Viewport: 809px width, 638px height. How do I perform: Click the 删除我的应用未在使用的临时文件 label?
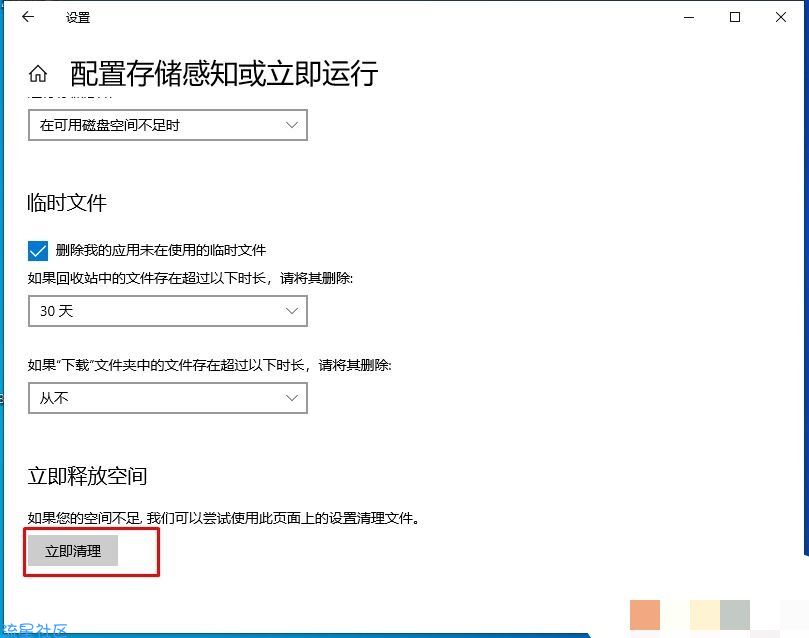(160, 251)
